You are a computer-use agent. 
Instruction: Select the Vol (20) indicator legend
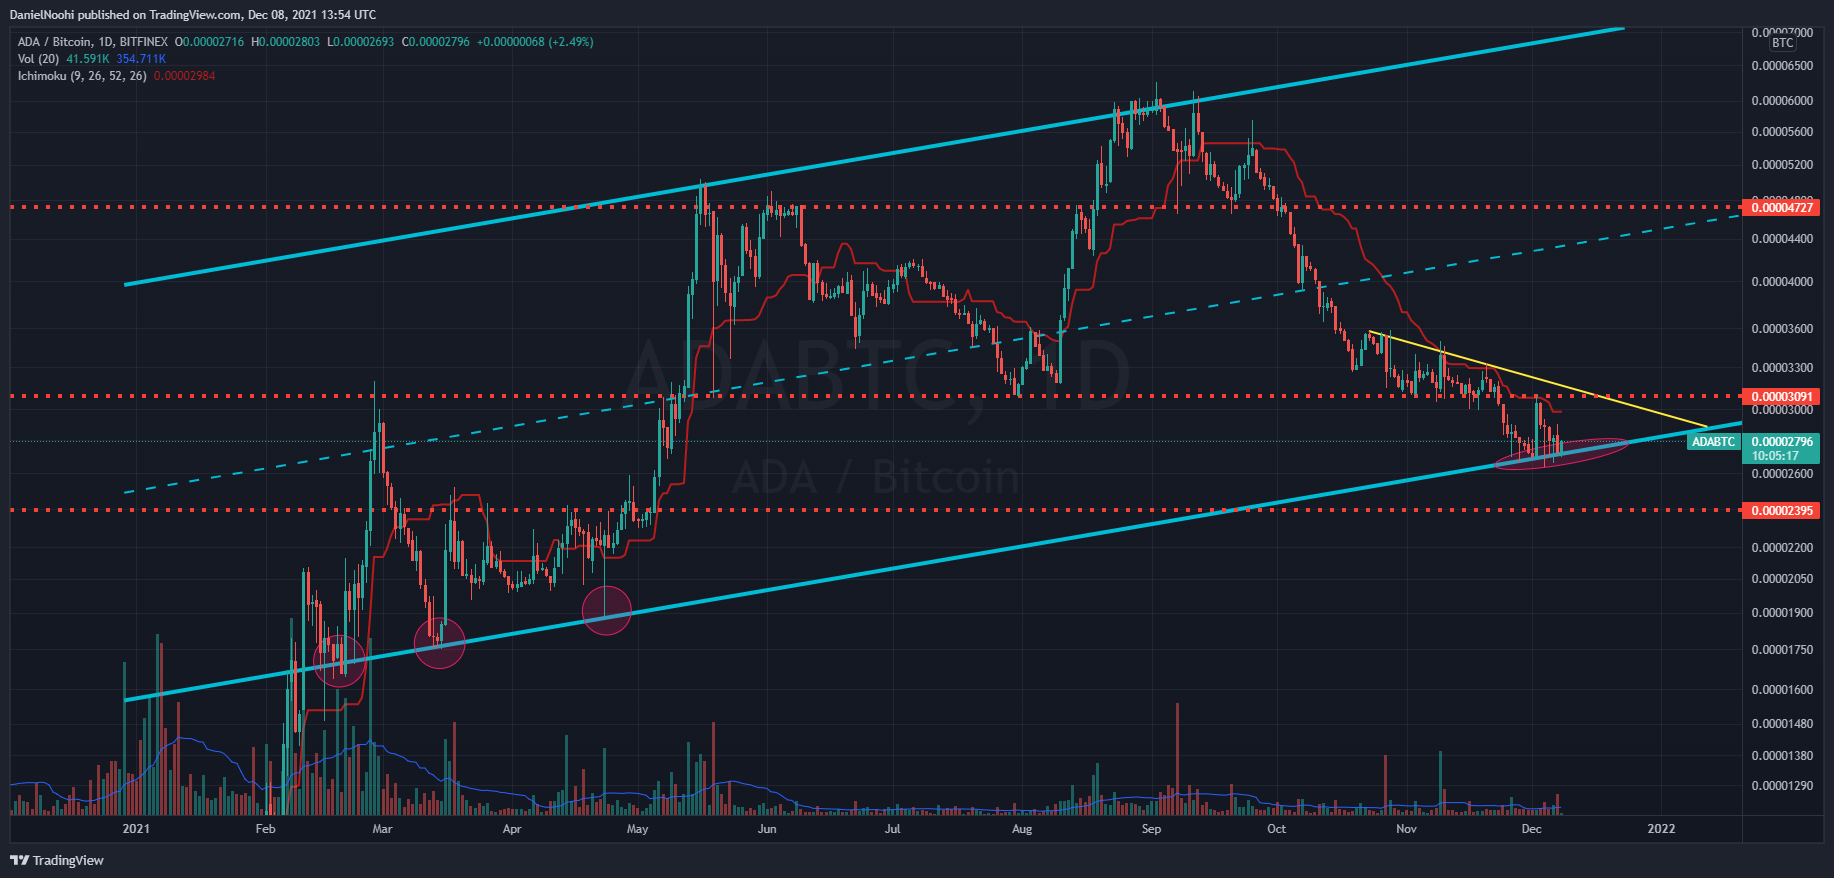[x=39, y=59]
